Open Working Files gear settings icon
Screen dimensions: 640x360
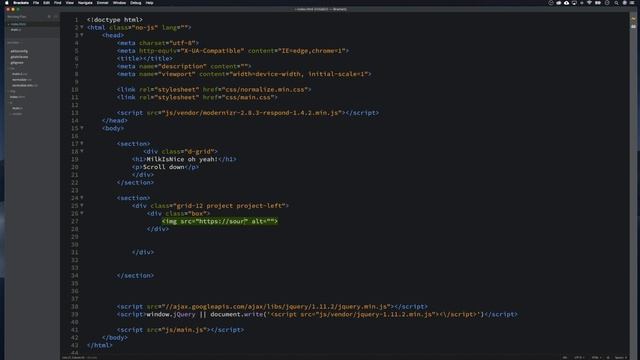point(49,17)
